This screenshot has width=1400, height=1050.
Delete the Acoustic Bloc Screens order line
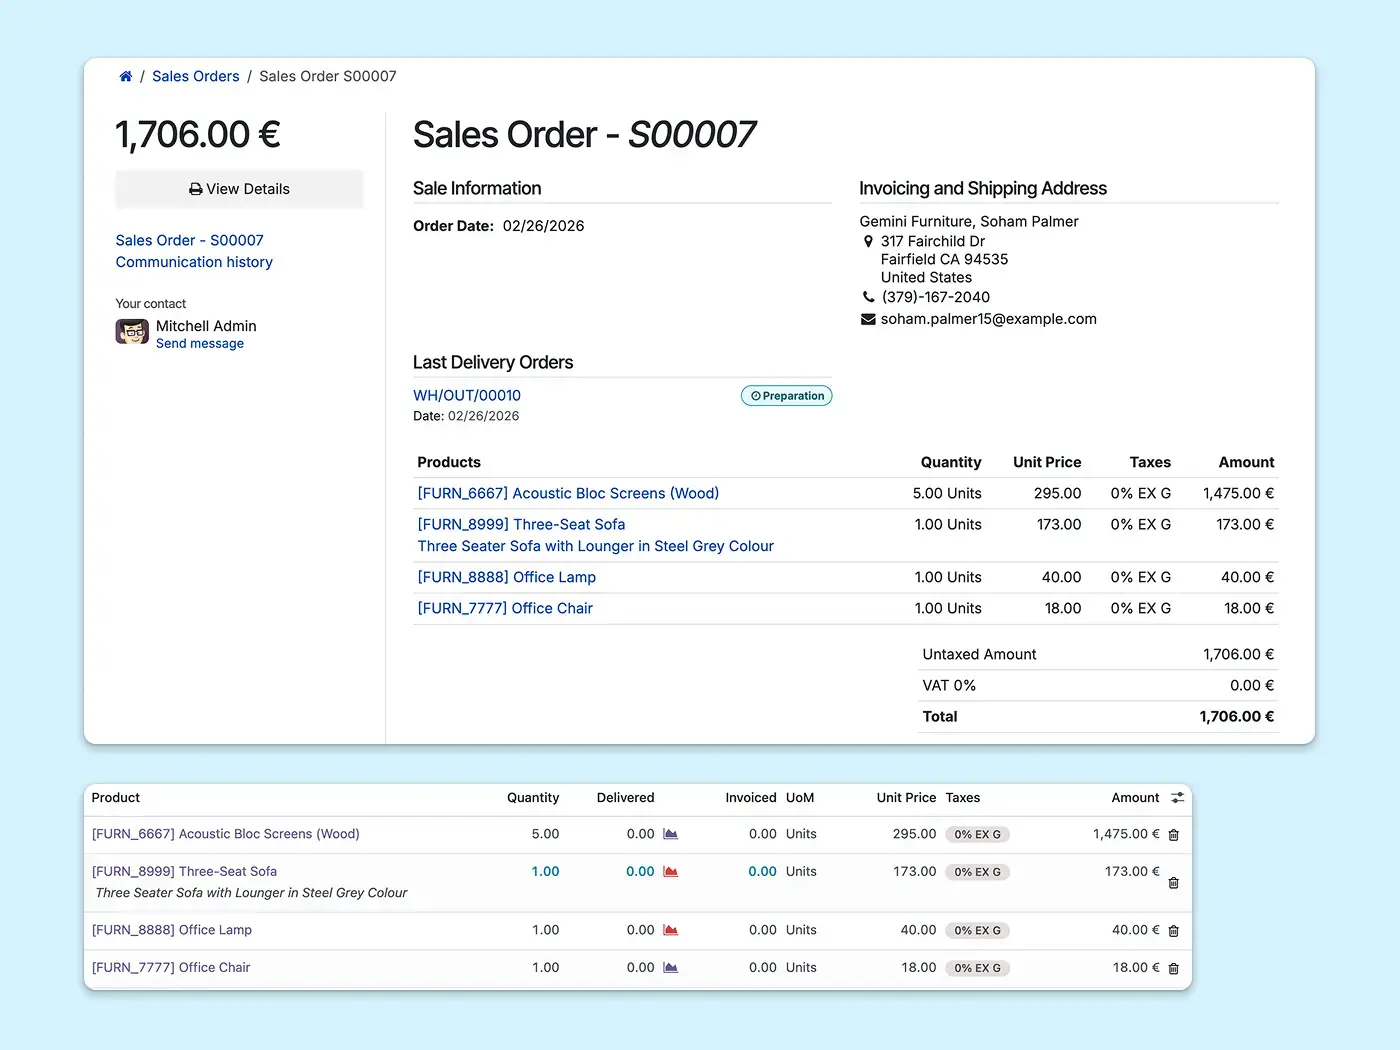(1174, 835)
